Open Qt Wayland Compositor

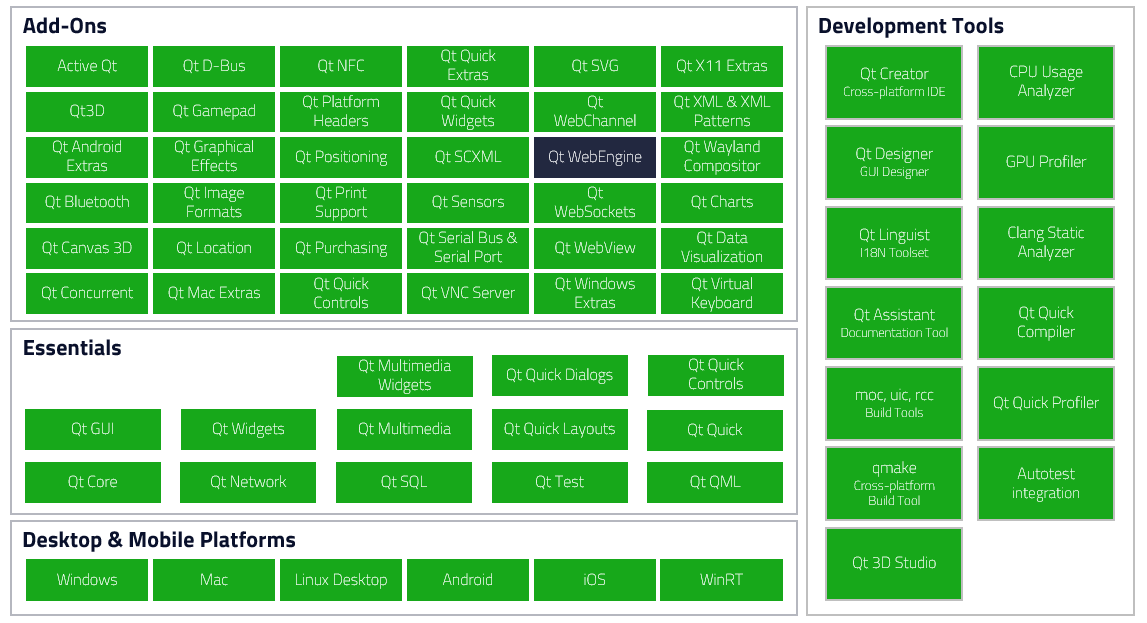(722, 156)
